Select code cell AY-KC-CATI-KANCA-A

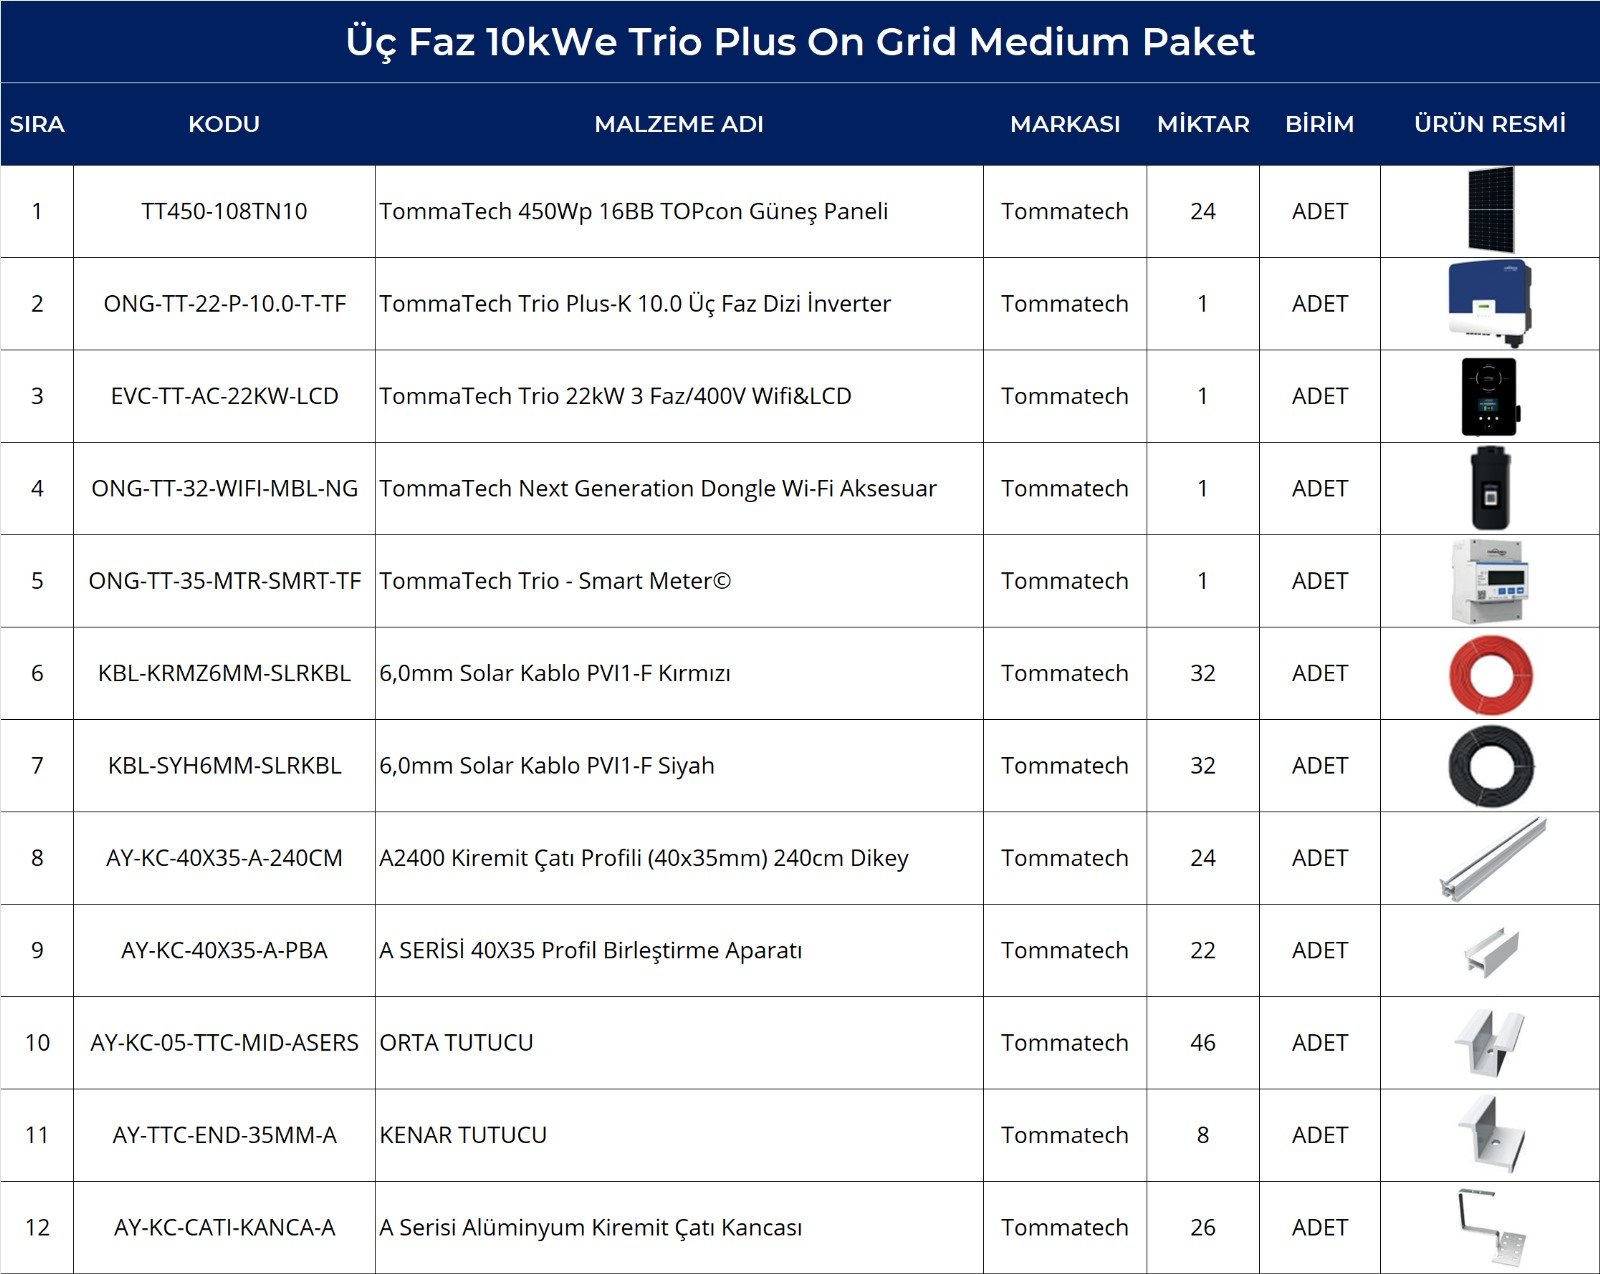click(x=224, y=1227)
